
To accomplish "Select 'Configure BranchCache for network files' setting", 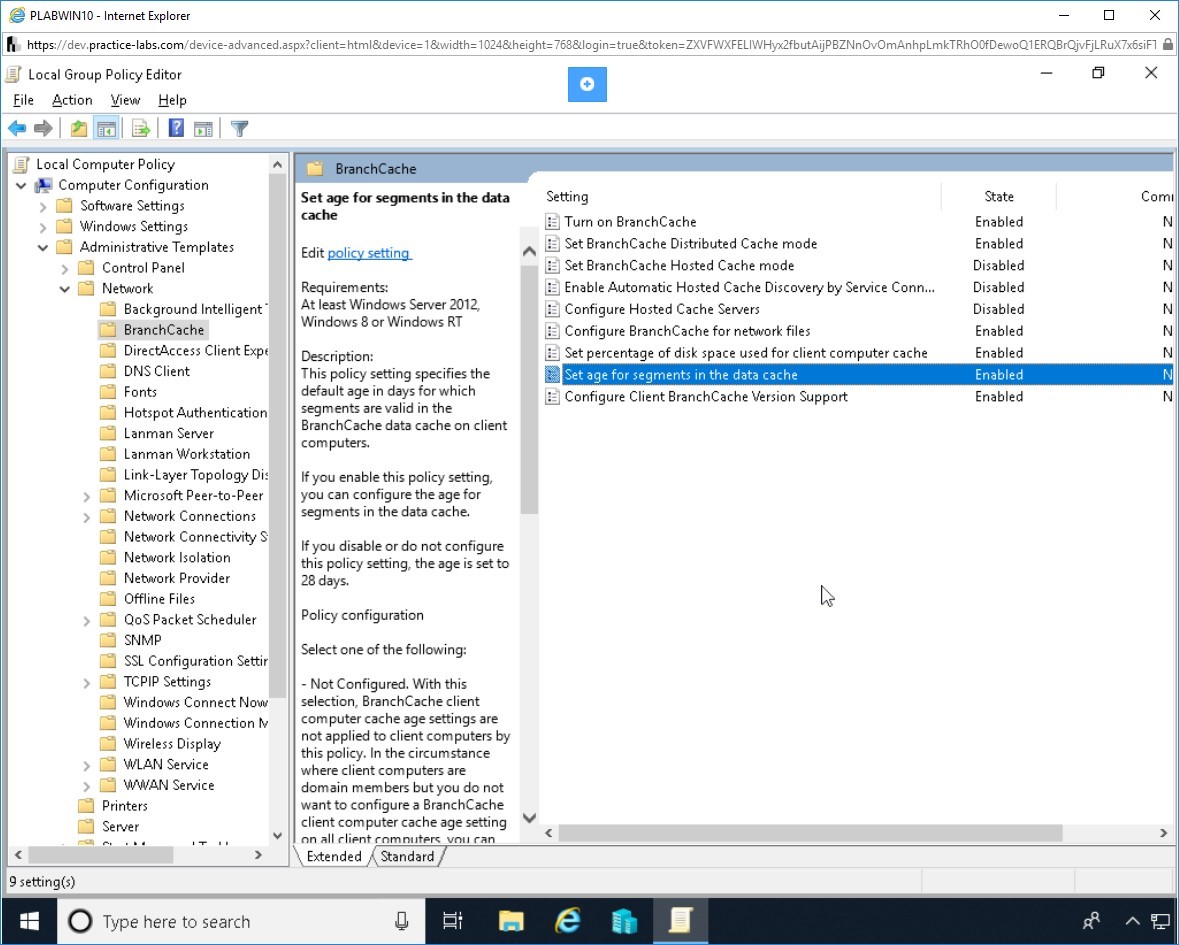I will [x=687, y=331].
